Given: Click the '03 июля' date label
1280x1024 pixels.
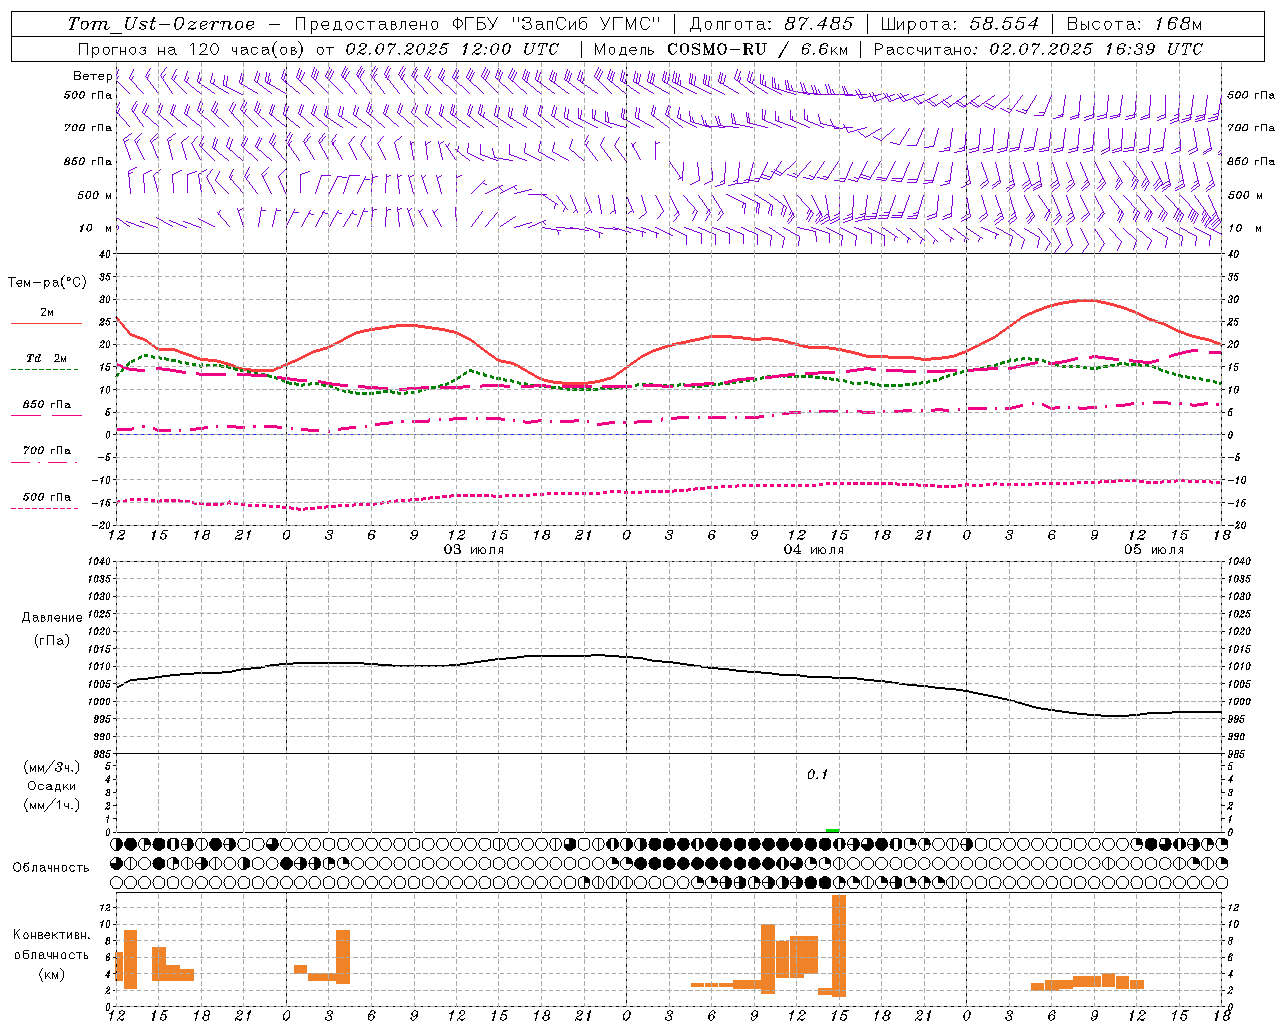Looking at the screenshot, I should [x=474, y=550].
